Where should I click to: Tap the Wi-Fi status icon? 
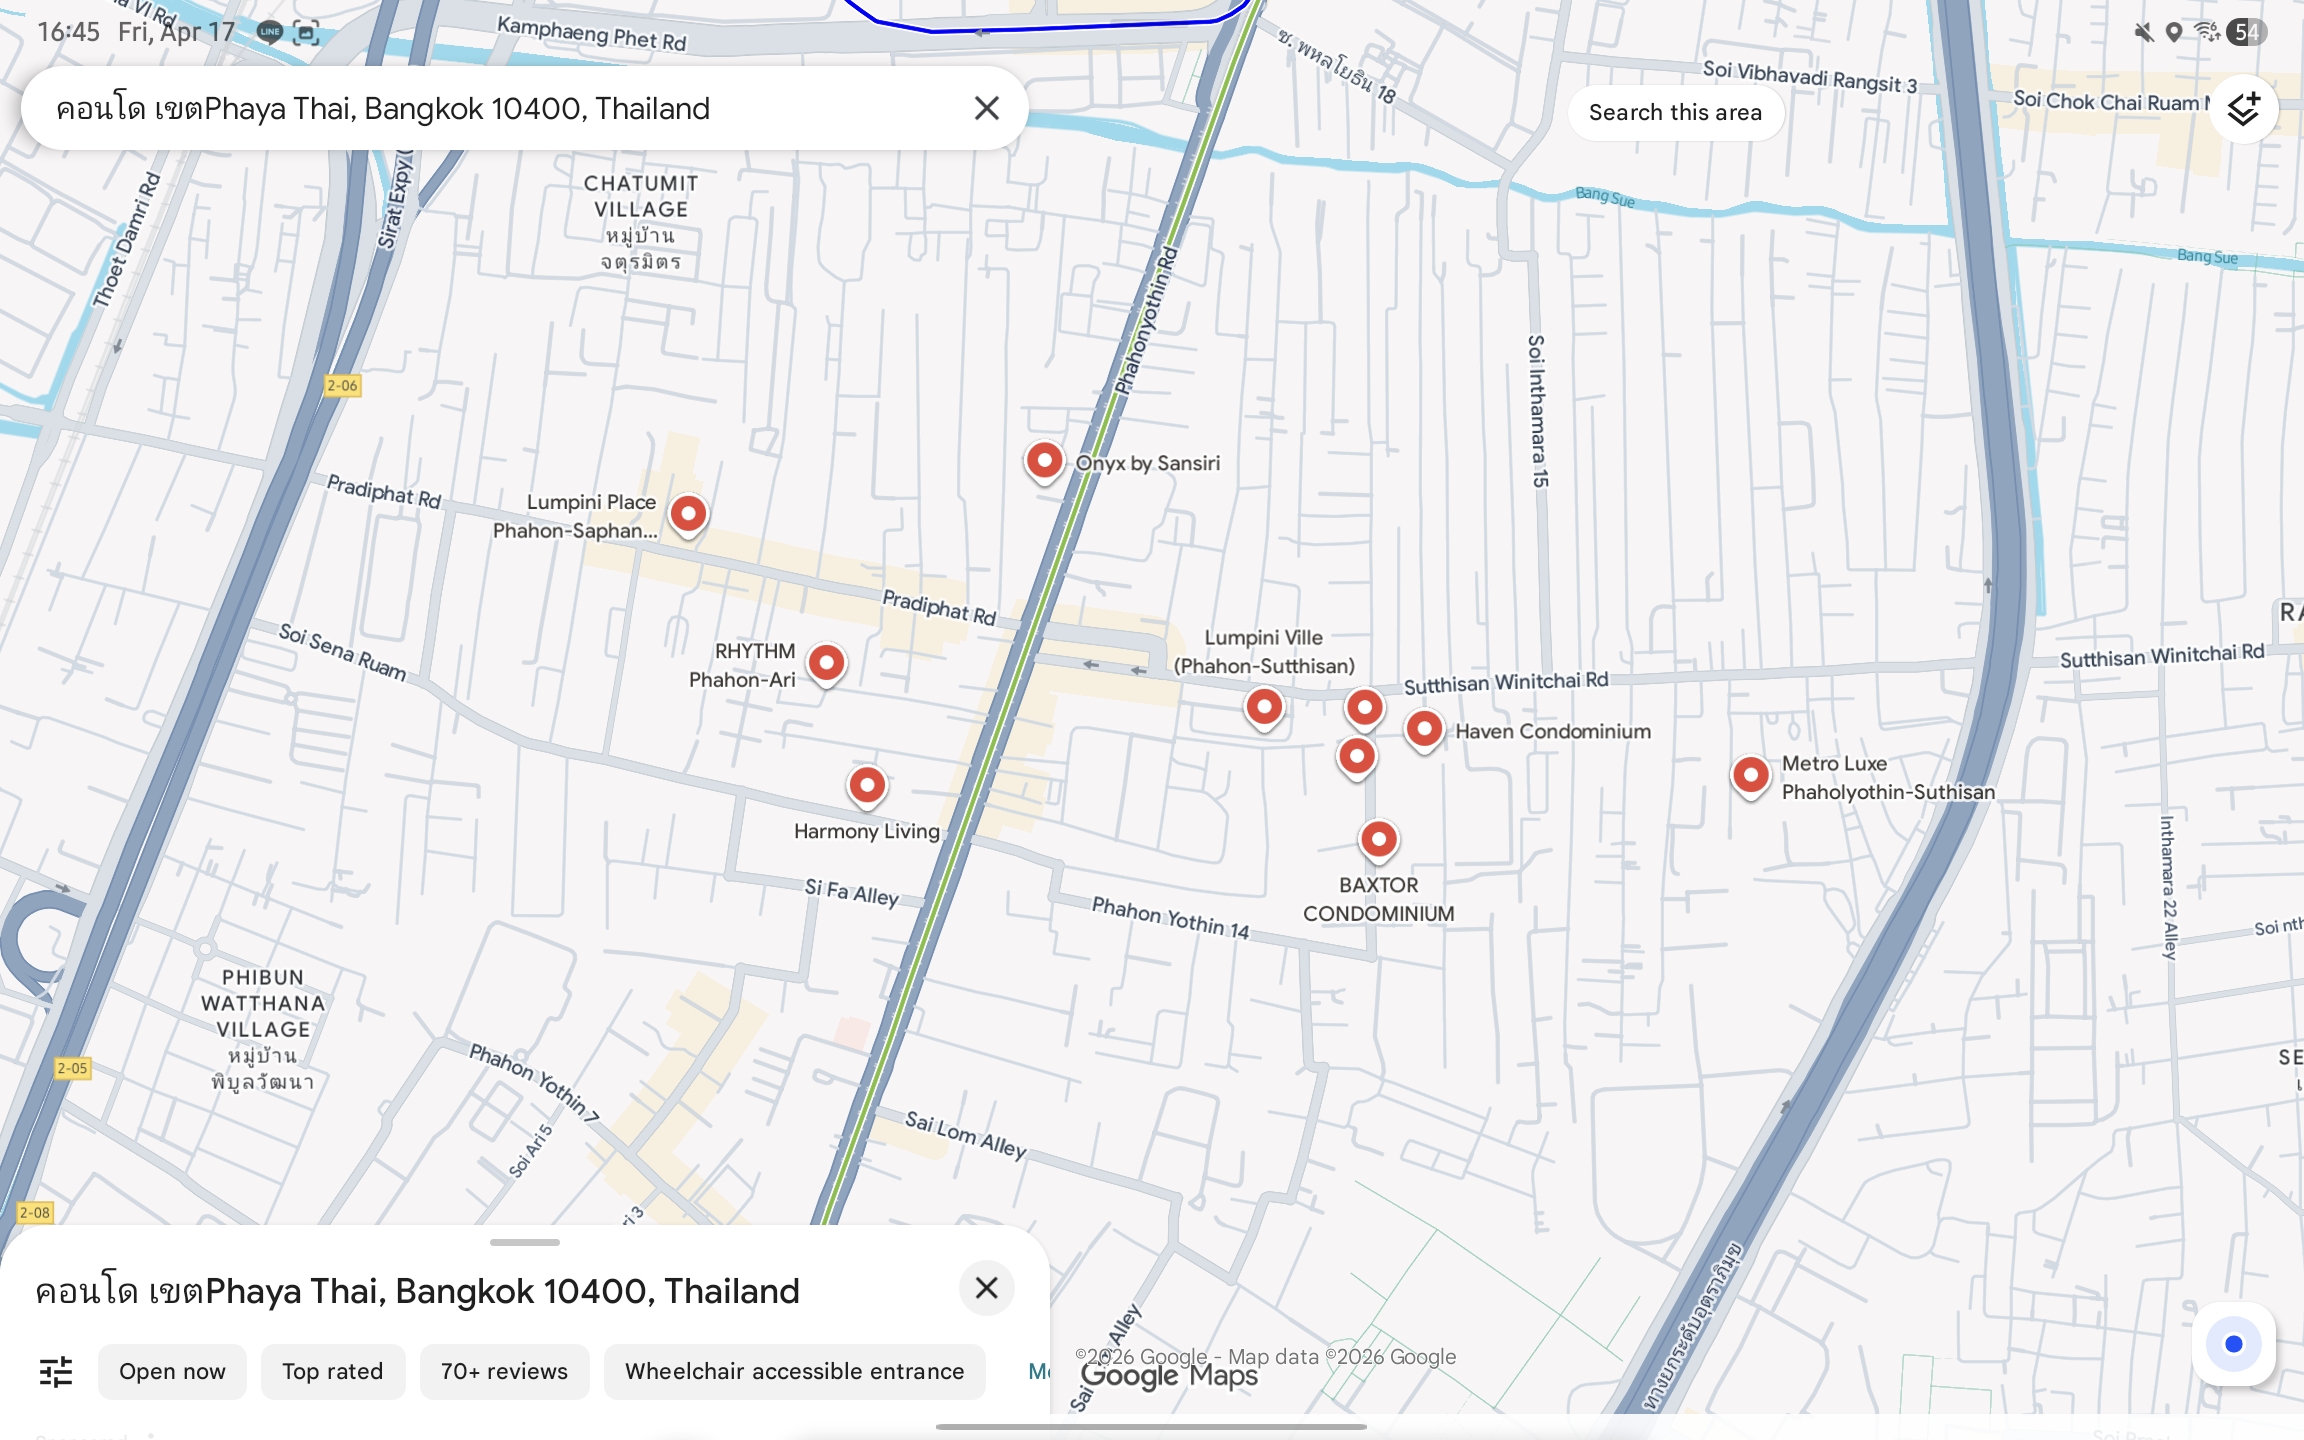point(2207,32)
